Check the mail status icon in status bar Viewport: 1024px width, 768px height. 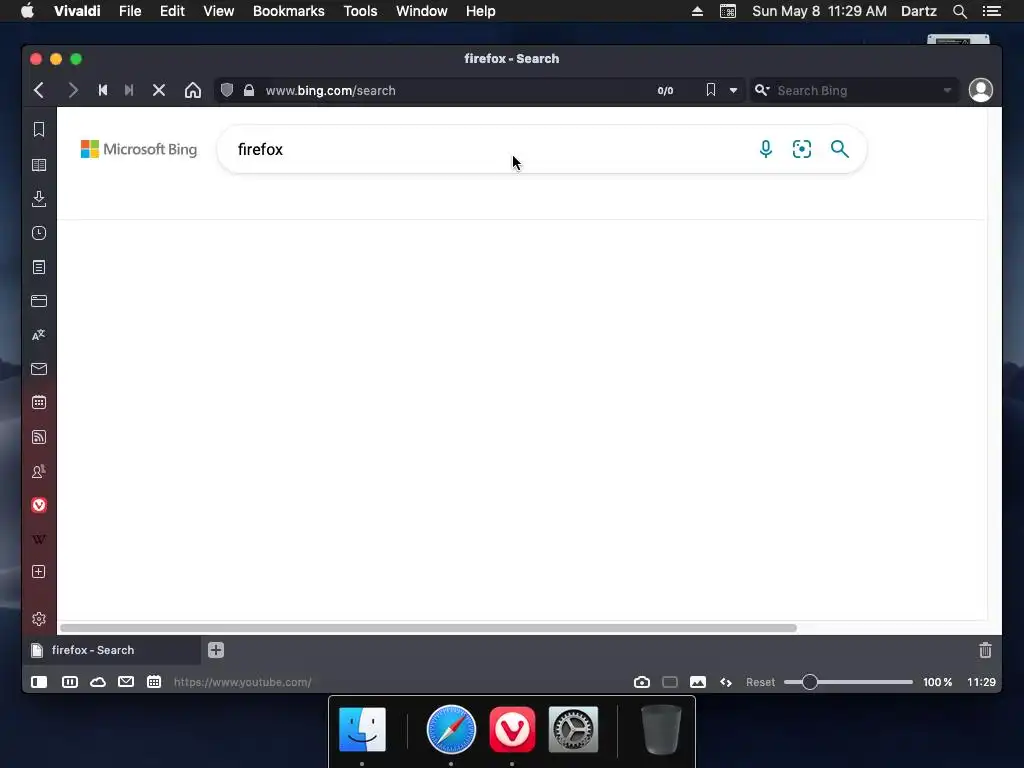coord(126,682)
